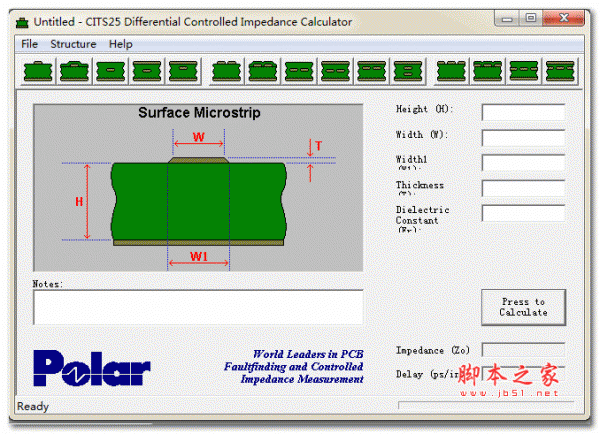This screenshot has height=434, width=600.
Task: Click the 'Ready' status bar text
Action: [x=33, y=406]
